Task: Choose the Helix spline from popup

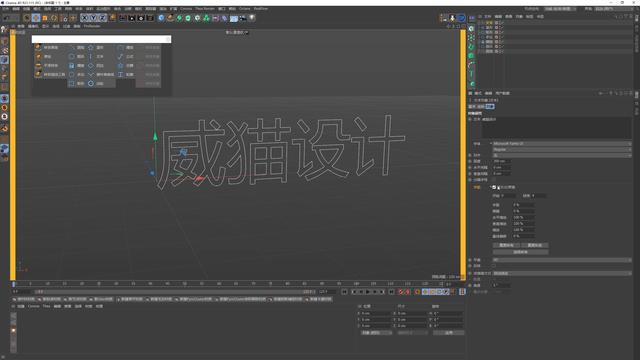Action: coord(76,66)
